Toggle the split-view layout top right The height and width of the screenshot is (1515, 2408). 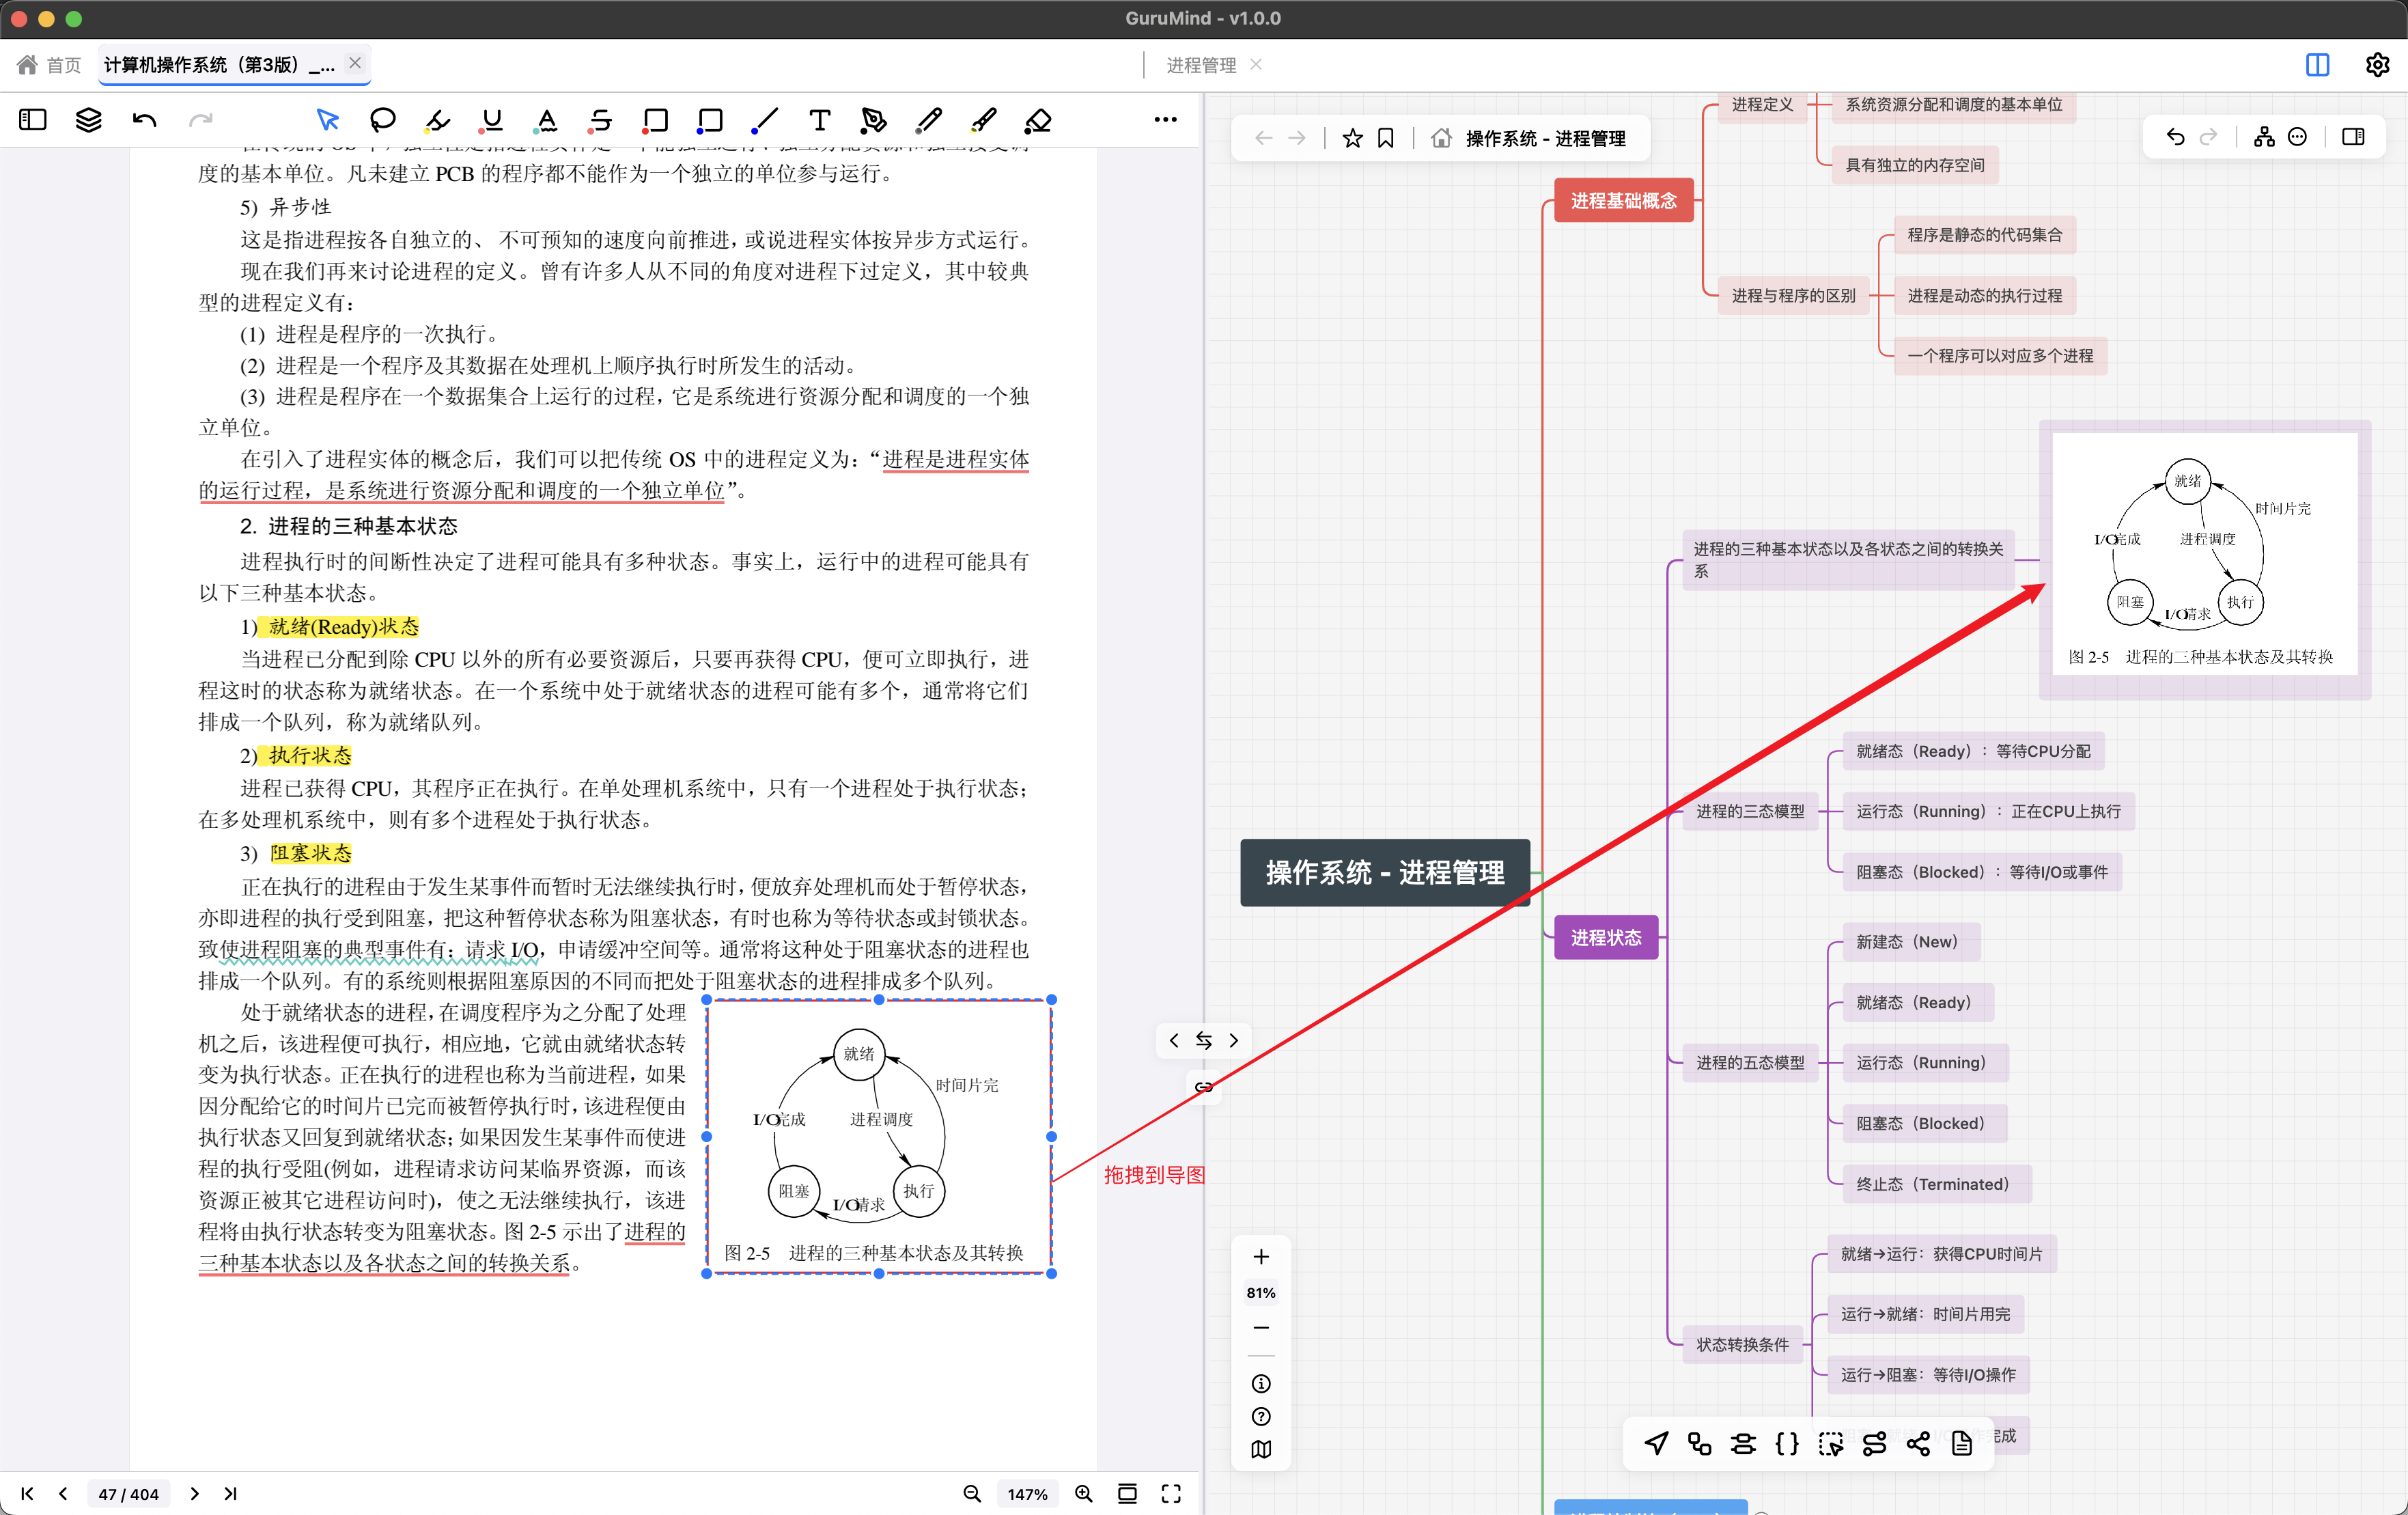coord(2317,65)
